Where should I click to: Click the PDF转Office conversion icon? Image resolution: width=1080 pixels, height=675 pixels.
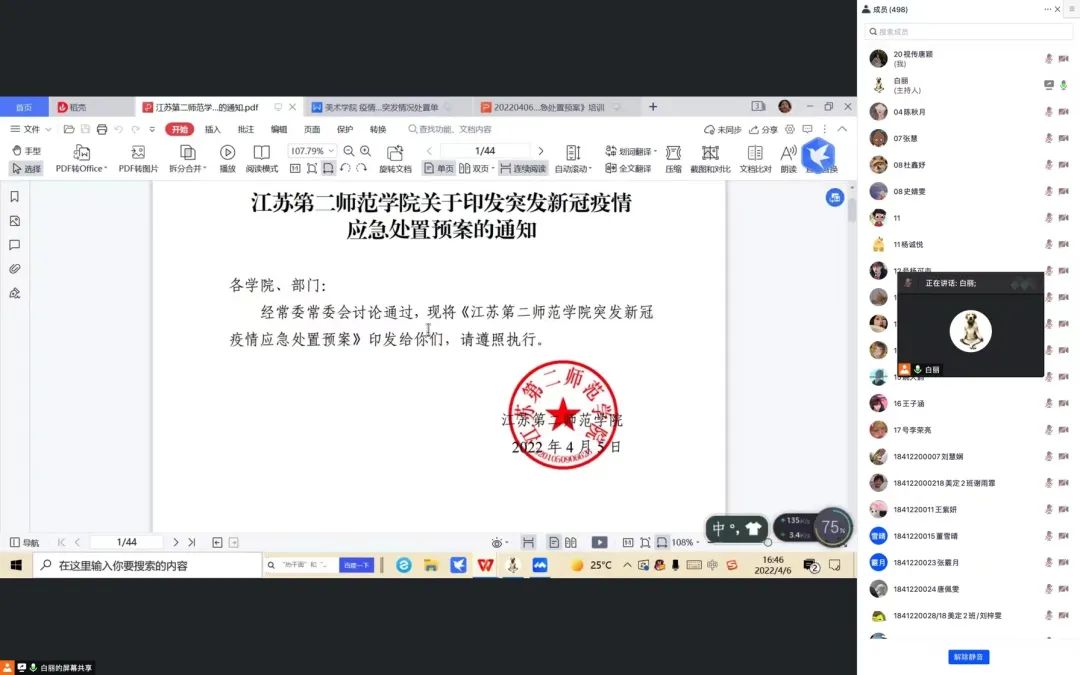coord(81,153)
